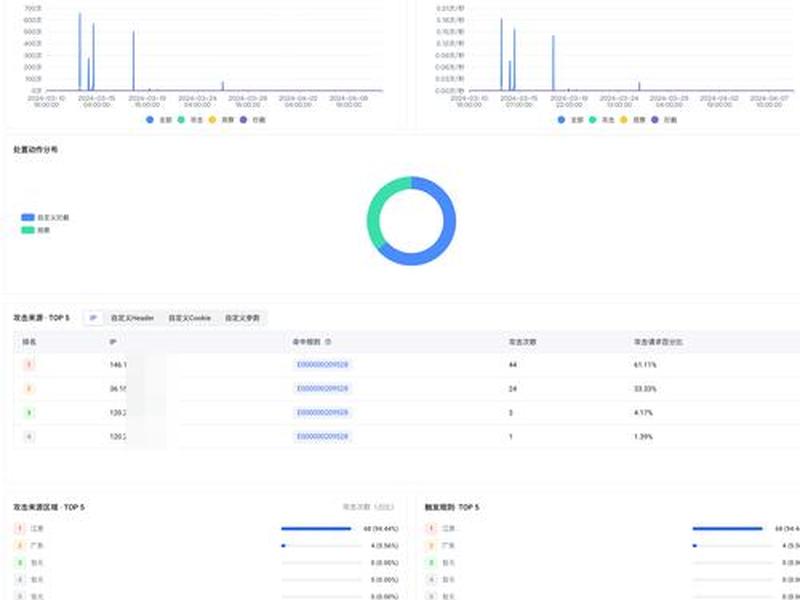Toggle yellow legend dot in left chart
The image size is (800, 600).
pyautogui.click(x=212, y=119)
